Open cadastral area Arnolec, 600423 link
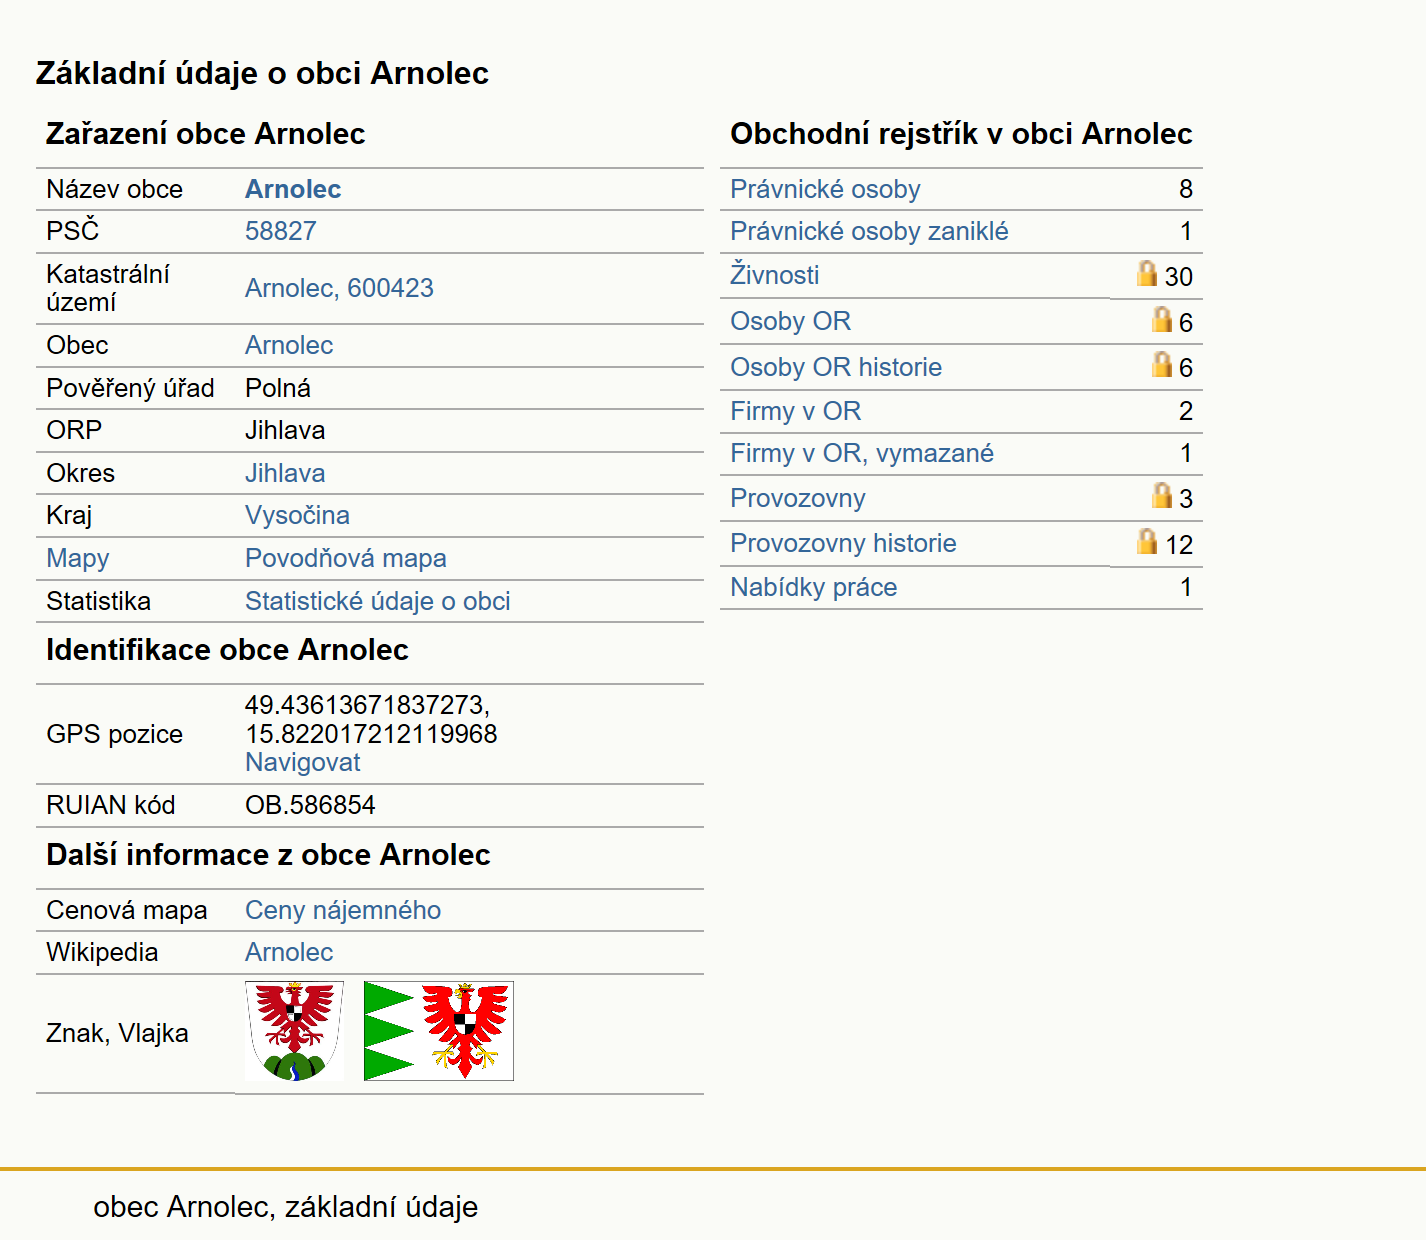 (x=339, y=288)
